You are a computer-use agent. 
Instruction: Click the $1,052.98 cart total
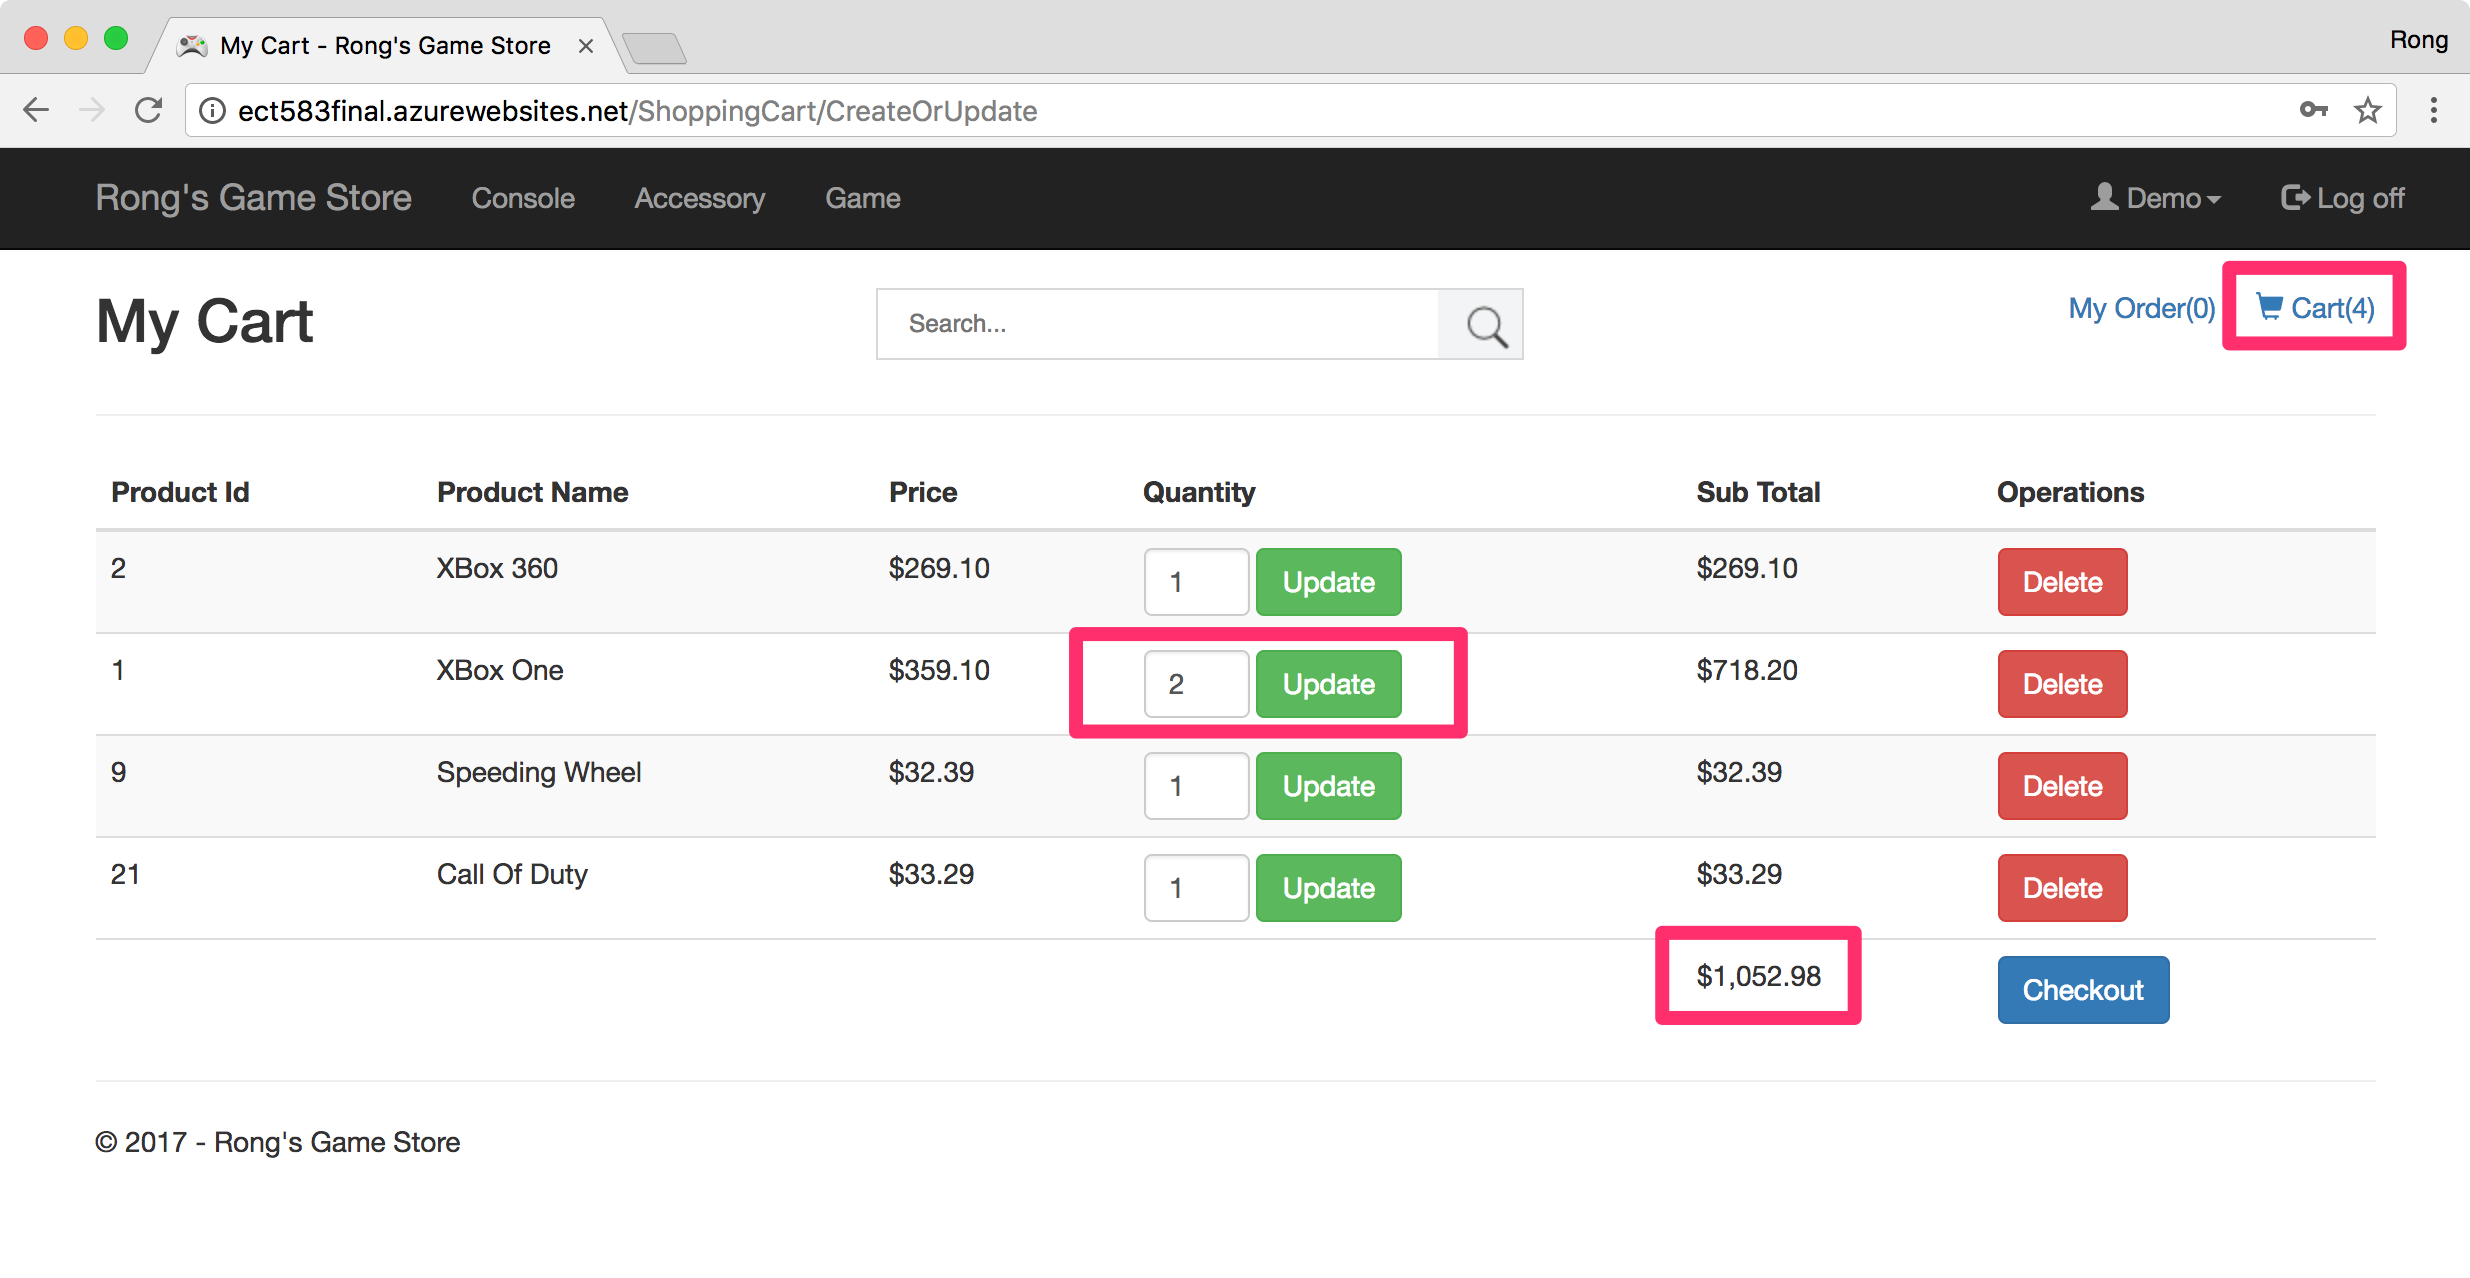point(1758,976)
